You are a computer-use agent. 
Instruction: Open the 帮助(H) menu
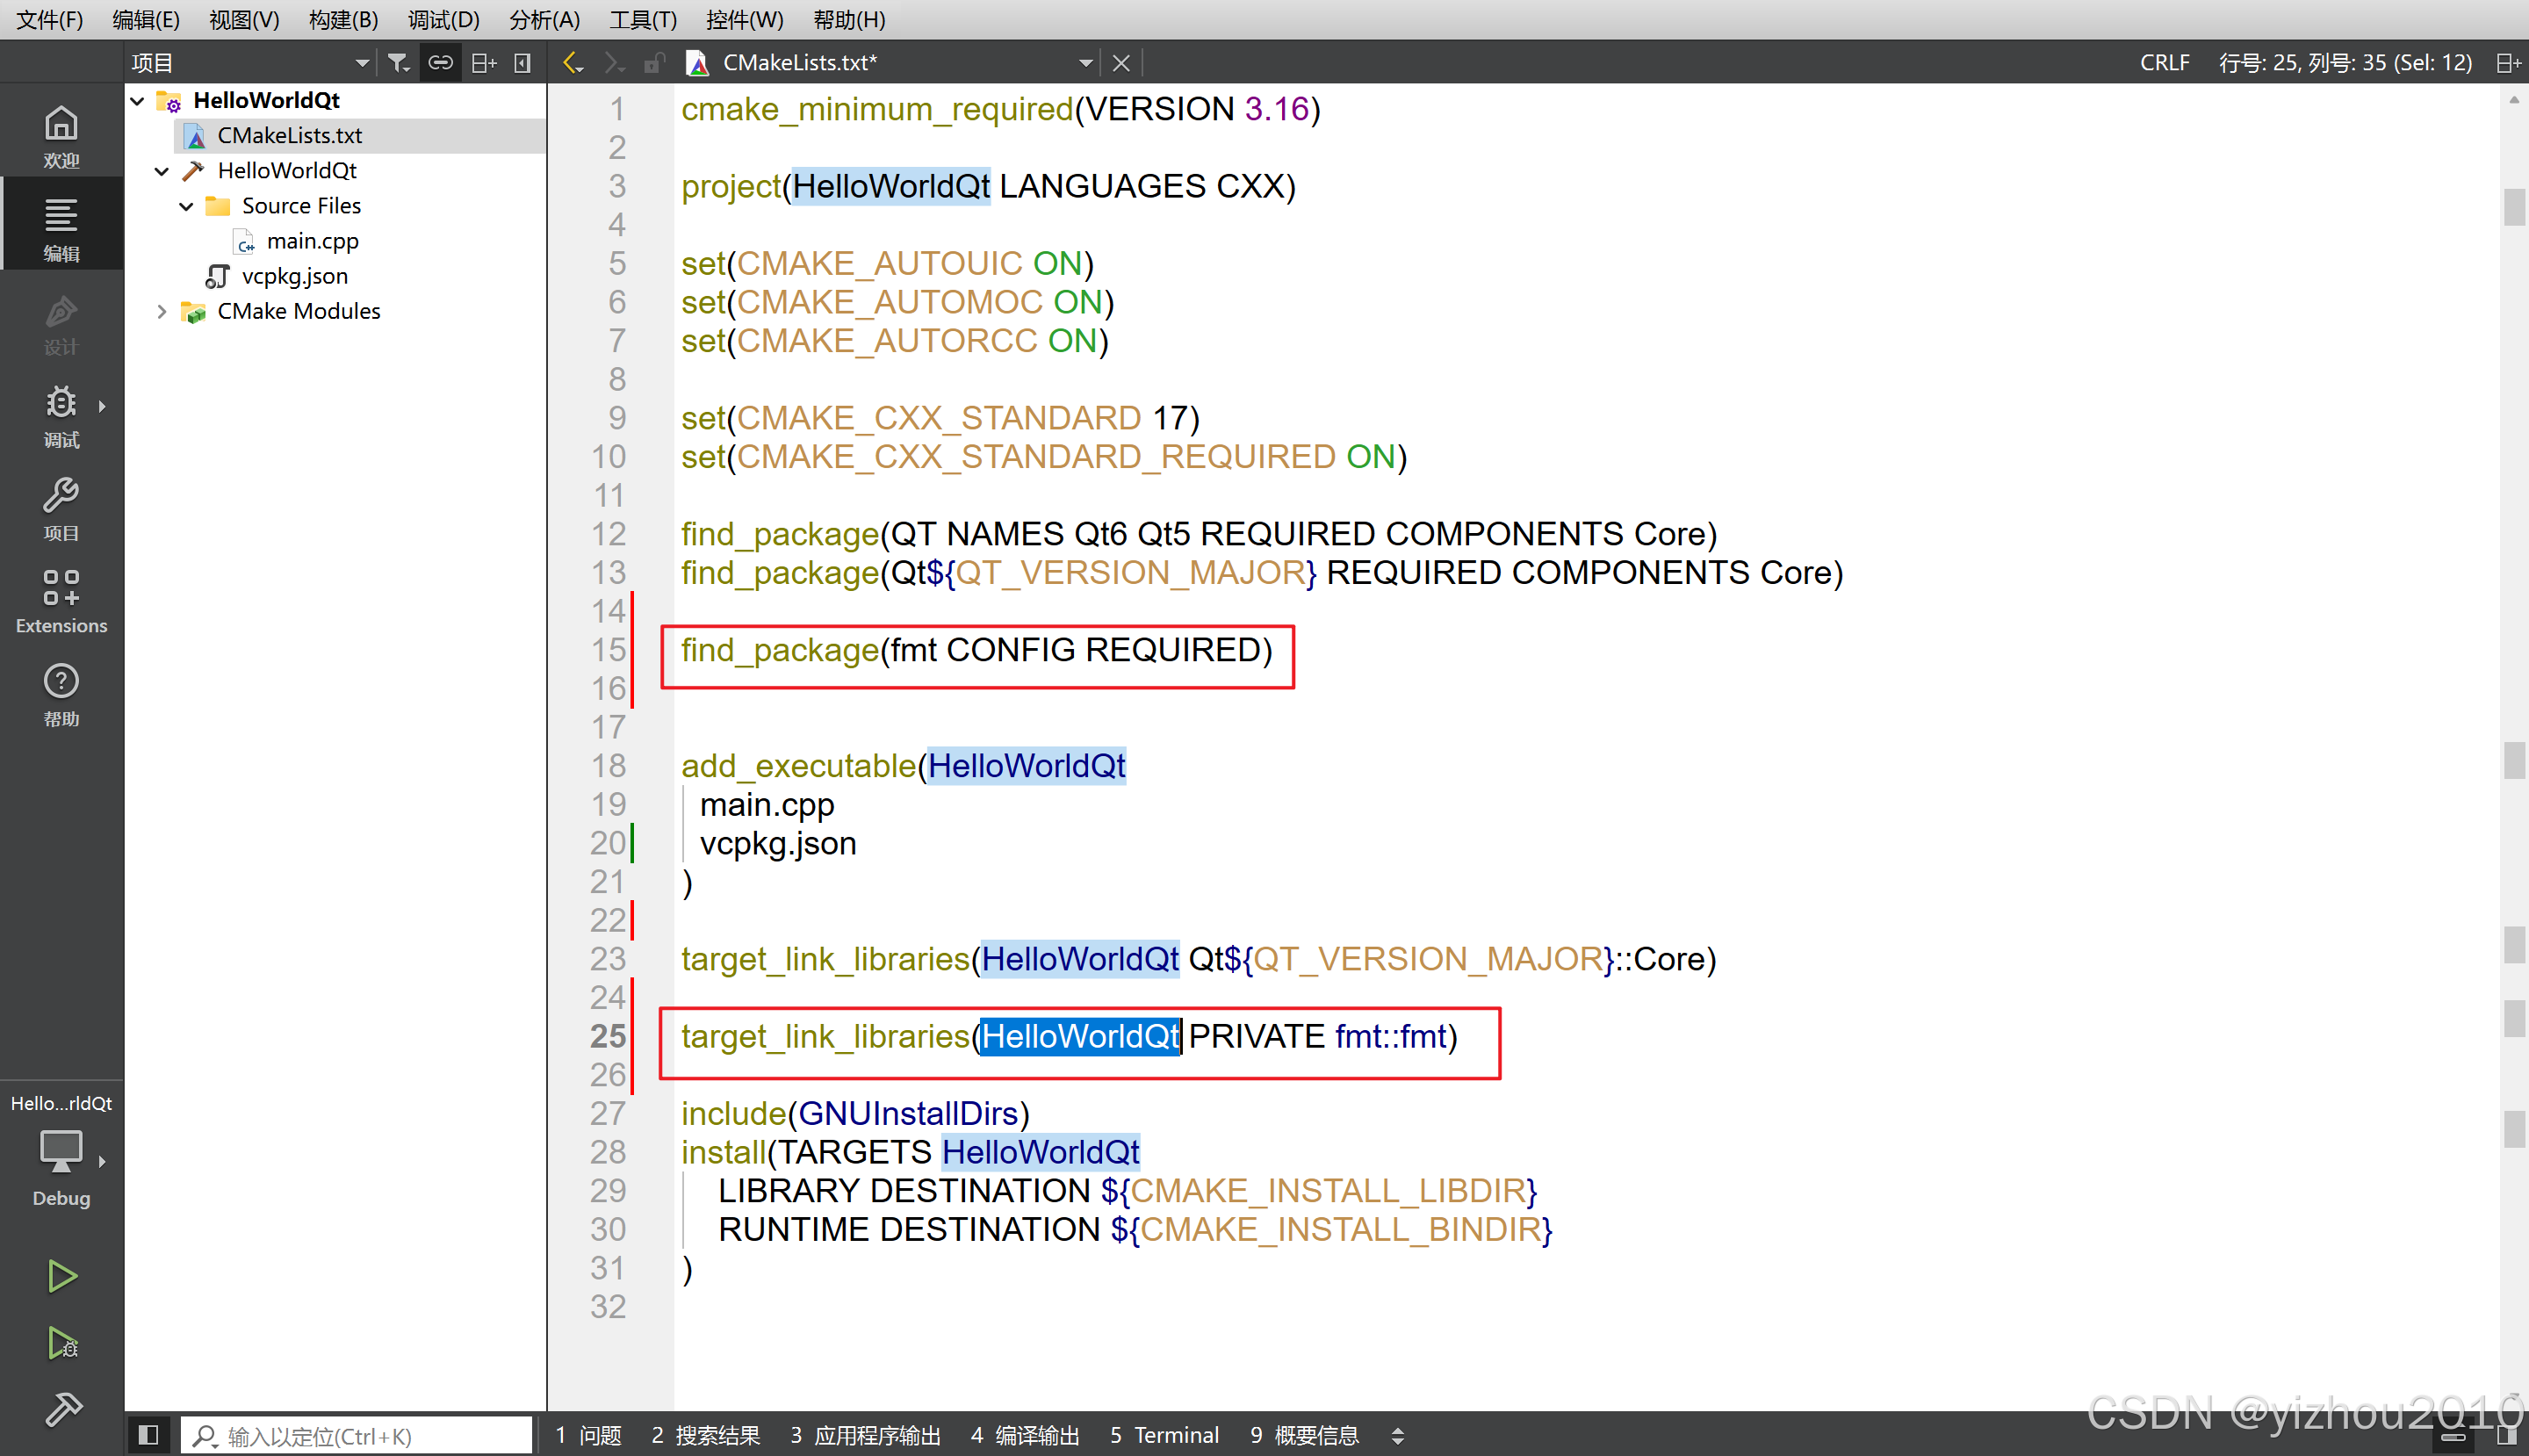pos(849,19)
